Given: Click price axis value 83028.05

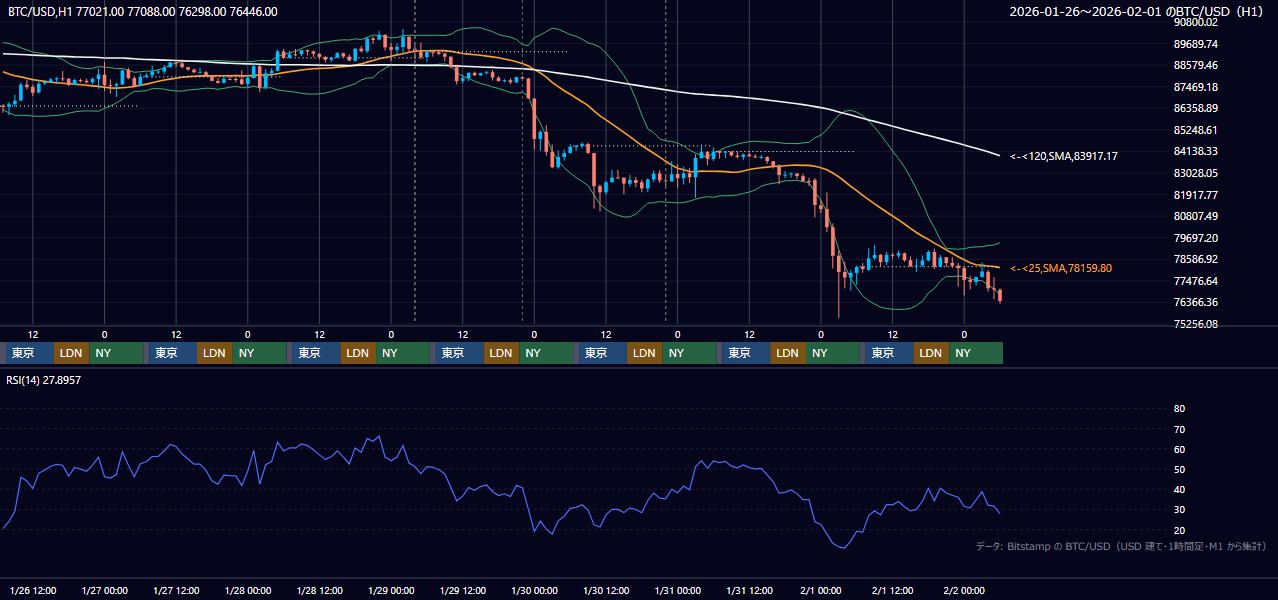Looking at the screenshot, I should [1195, 173].
